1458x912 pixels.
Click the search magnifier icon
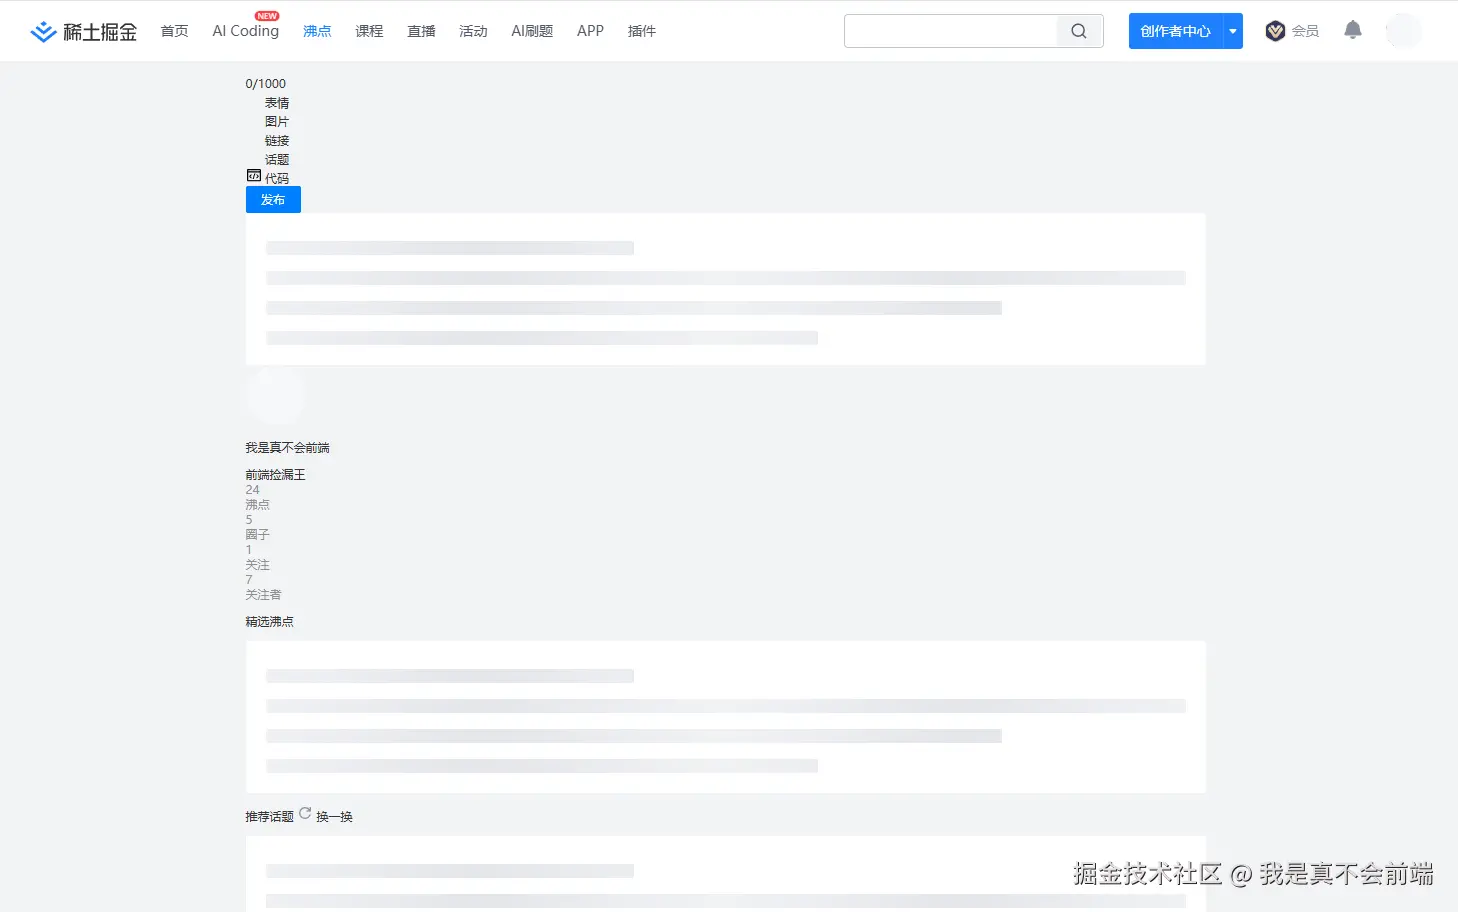pyautogui.click(x=1078, y=31)
